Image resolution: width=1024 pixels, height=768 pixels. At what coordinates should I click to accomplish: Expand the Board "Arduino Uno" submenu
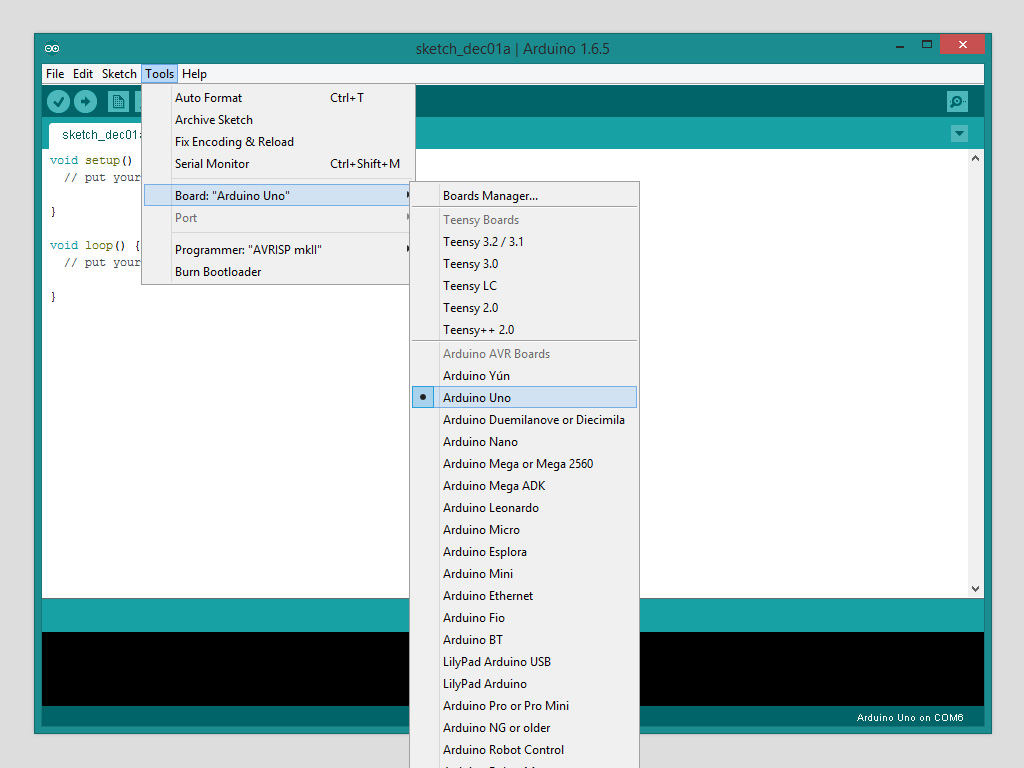click(x=278, y=195)
